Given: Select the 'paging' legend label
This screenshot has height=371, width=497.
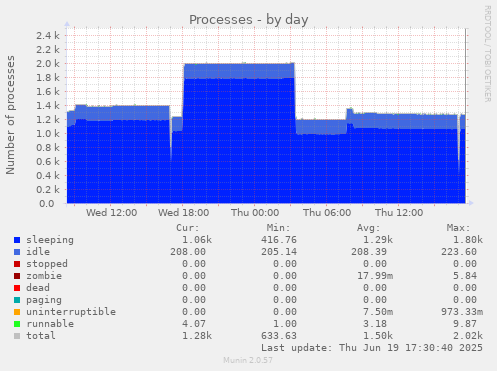Looking at the screenshot, I should click(44, 300).
